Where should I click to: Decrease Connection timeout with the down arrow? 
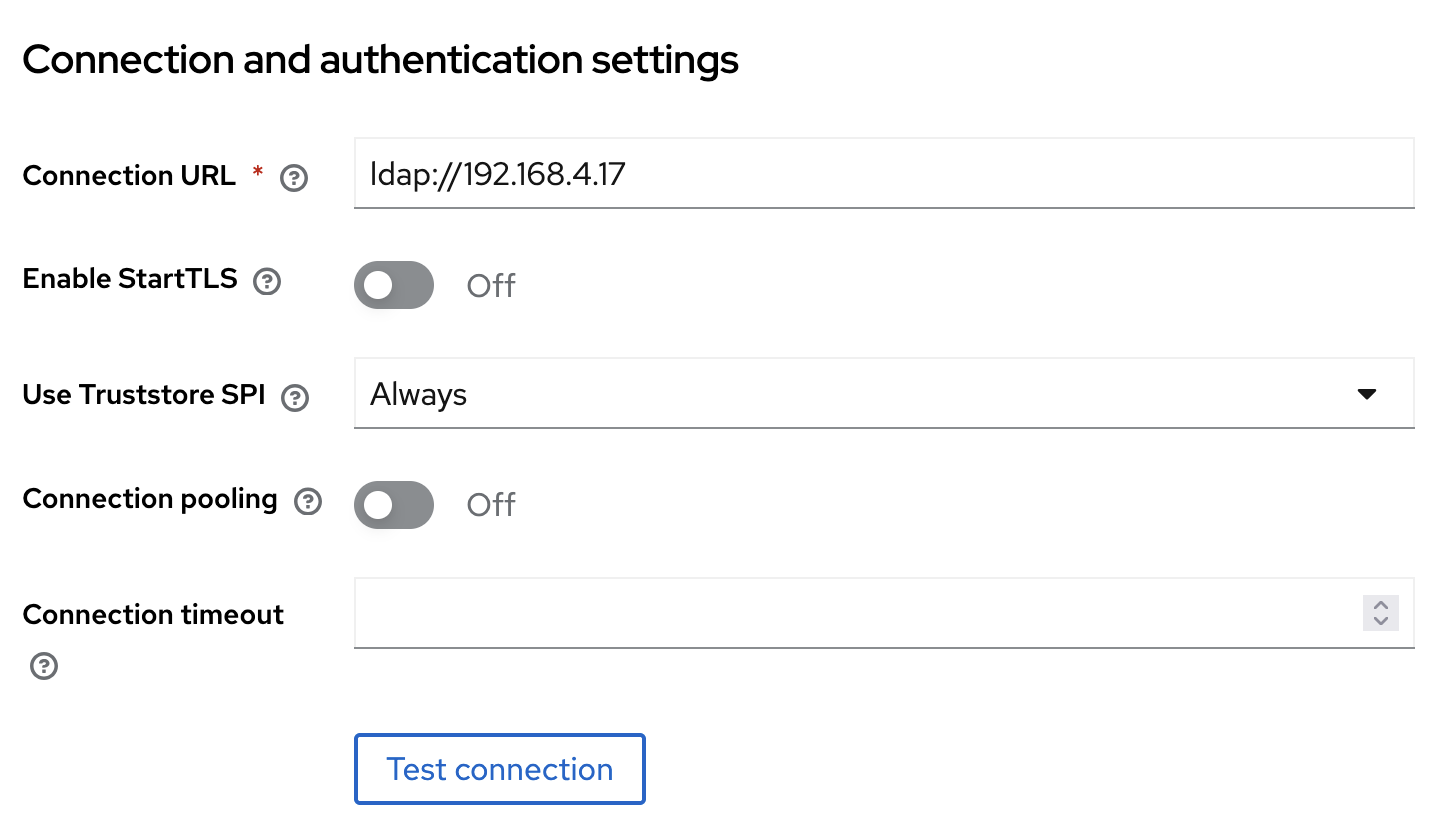click(1381, 621)
